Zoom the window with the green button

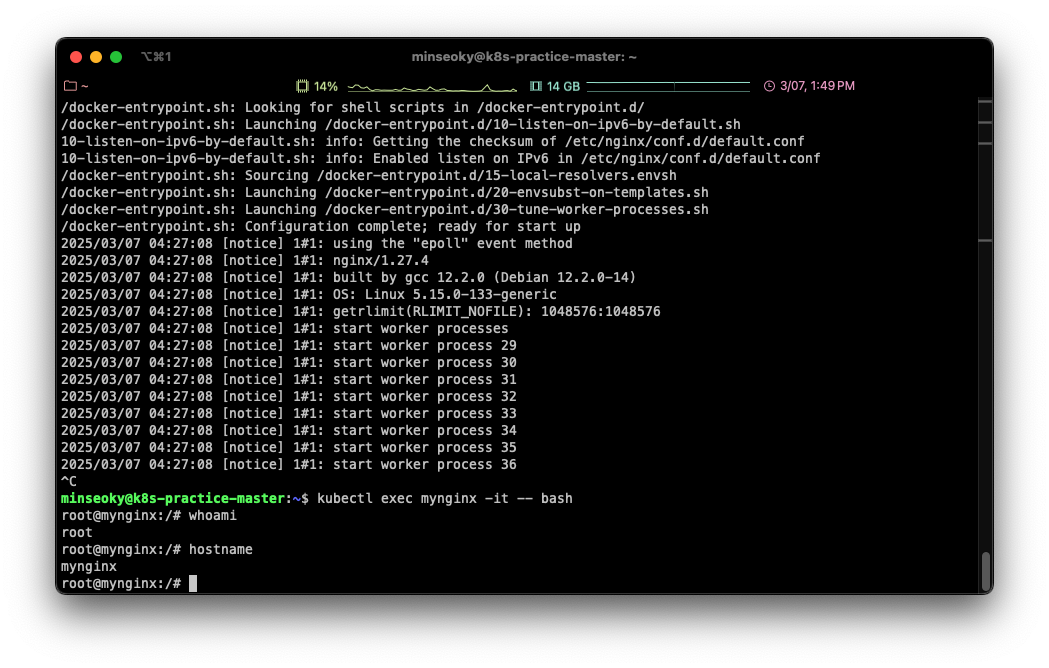116,57
